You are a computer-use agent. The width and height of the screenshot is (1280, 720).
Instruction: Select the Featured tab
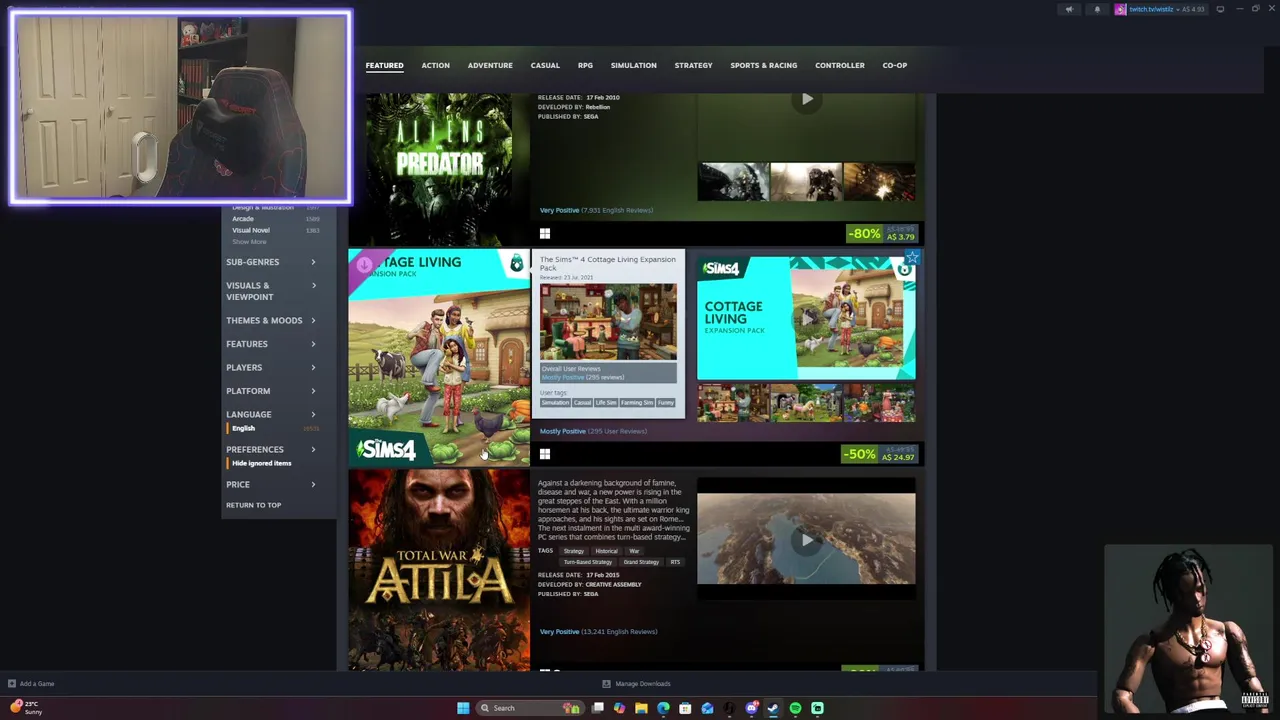[384, 65]
